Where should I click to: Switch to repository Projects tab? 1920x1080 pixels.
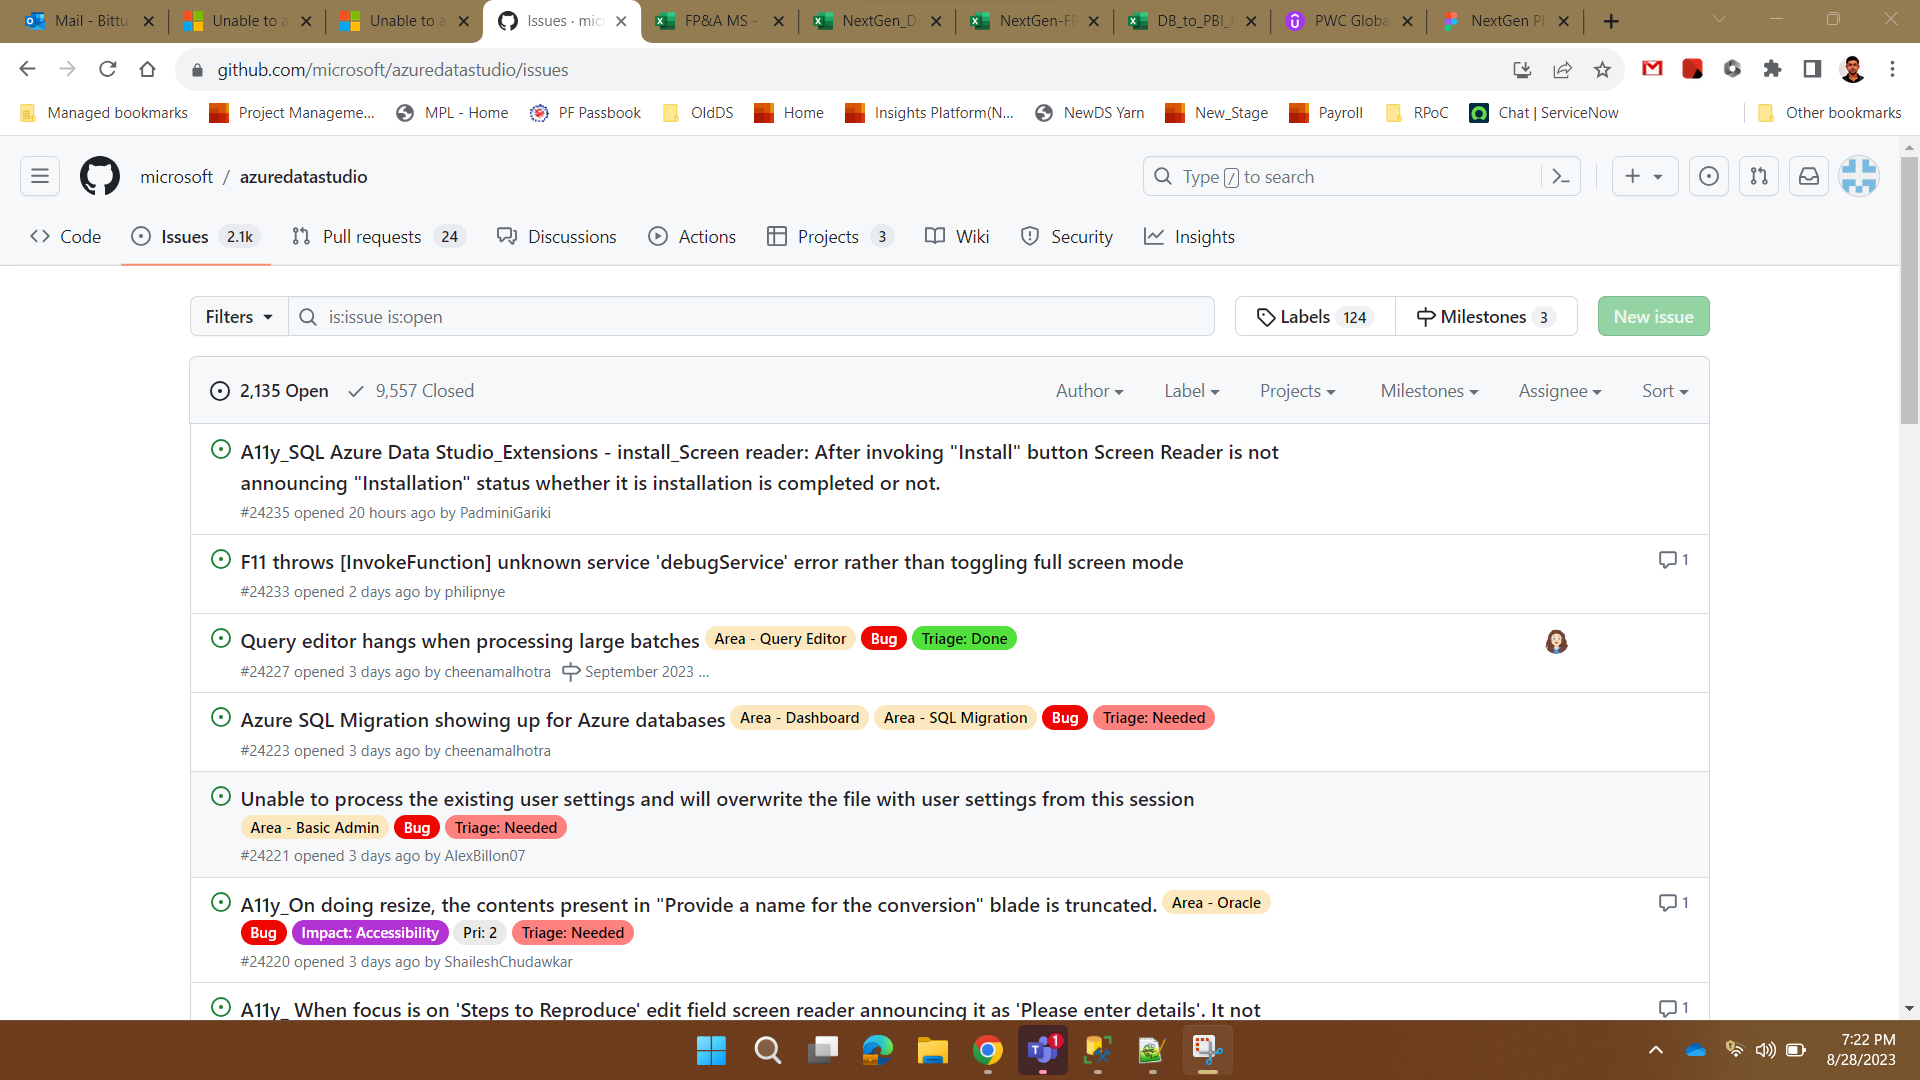coord(829,237)
